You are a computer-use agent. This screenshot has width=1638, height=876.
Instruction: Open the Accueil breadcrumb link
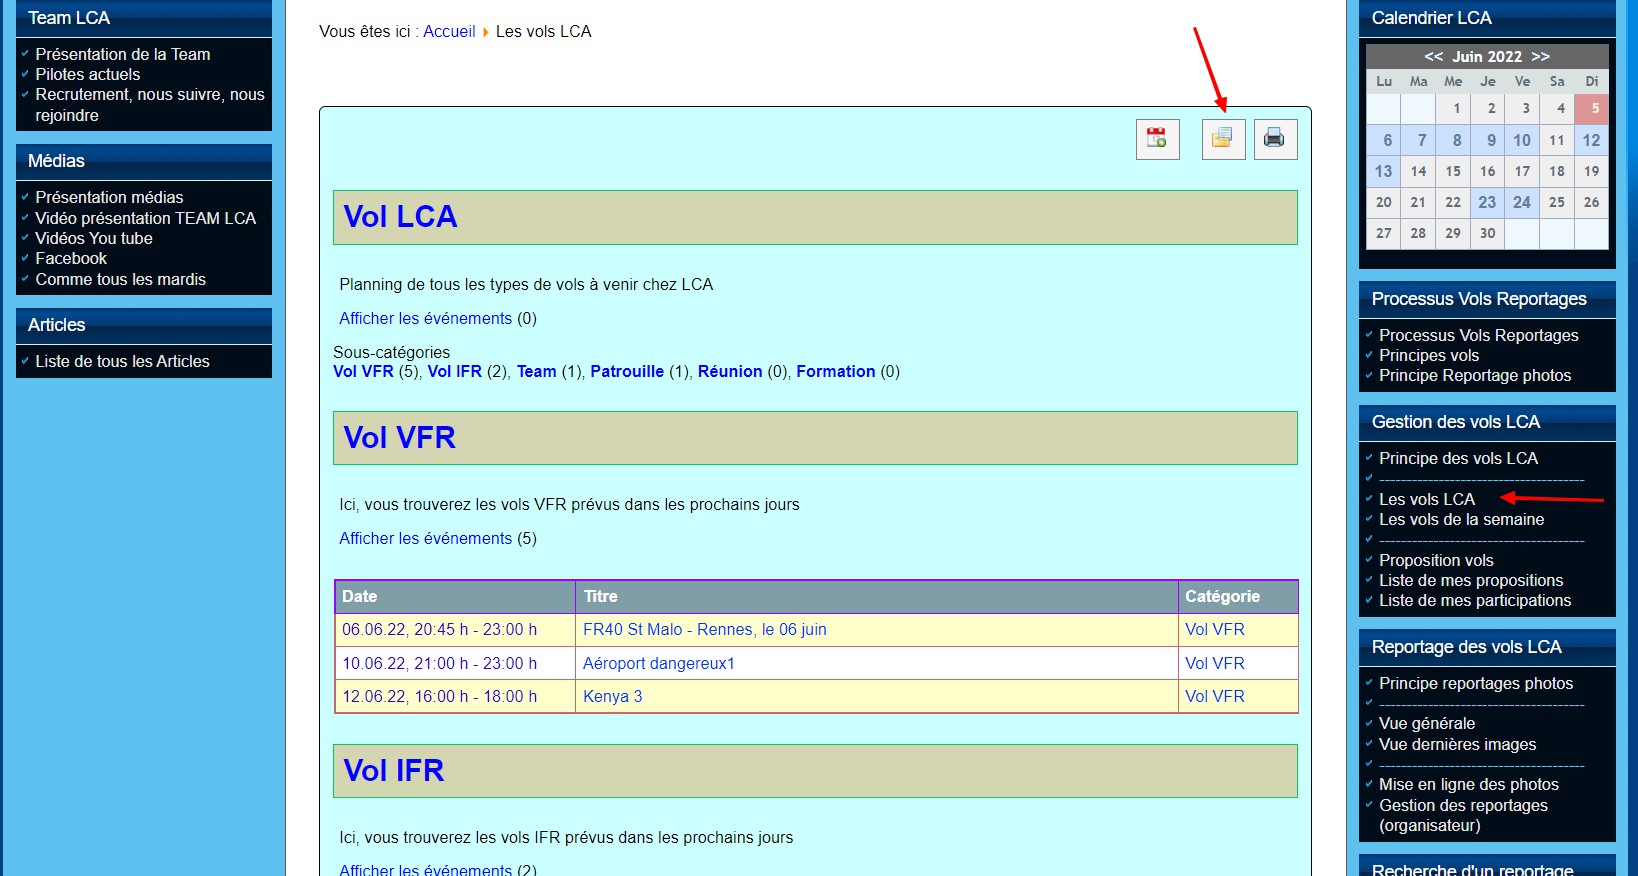click(x=449, y=32)
